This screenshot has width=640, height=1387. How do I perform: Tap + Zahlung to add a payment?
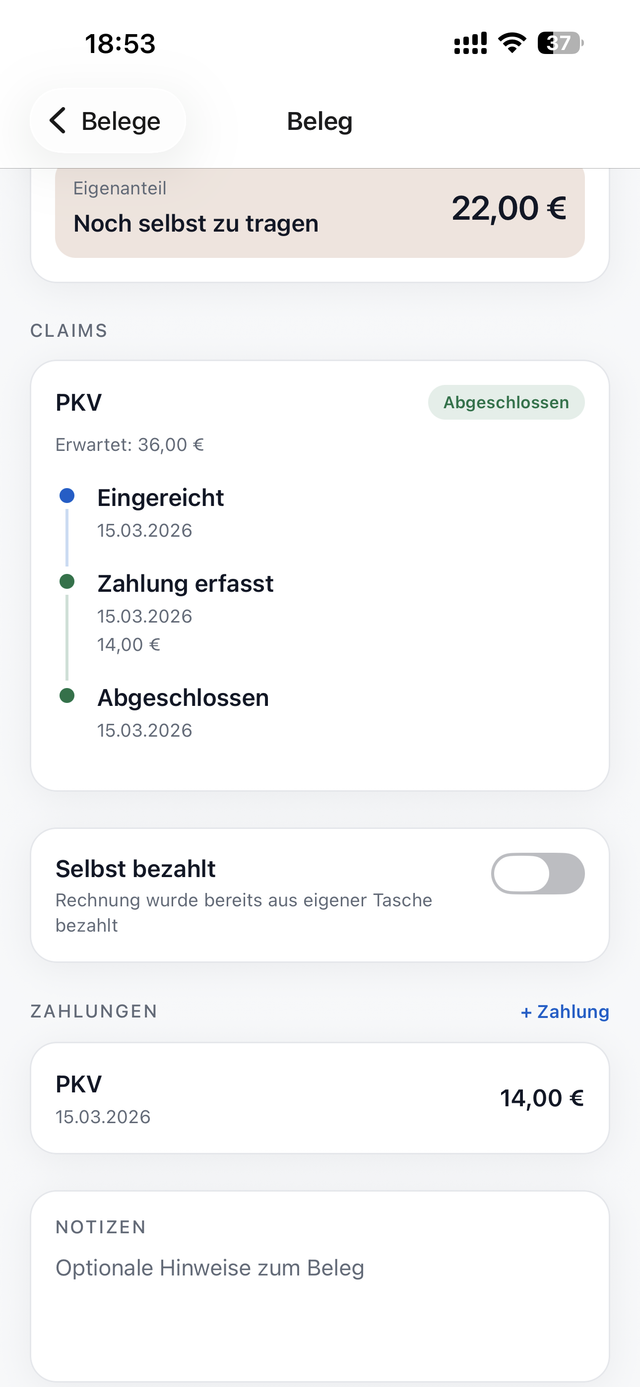click(x=564, y=1011)
